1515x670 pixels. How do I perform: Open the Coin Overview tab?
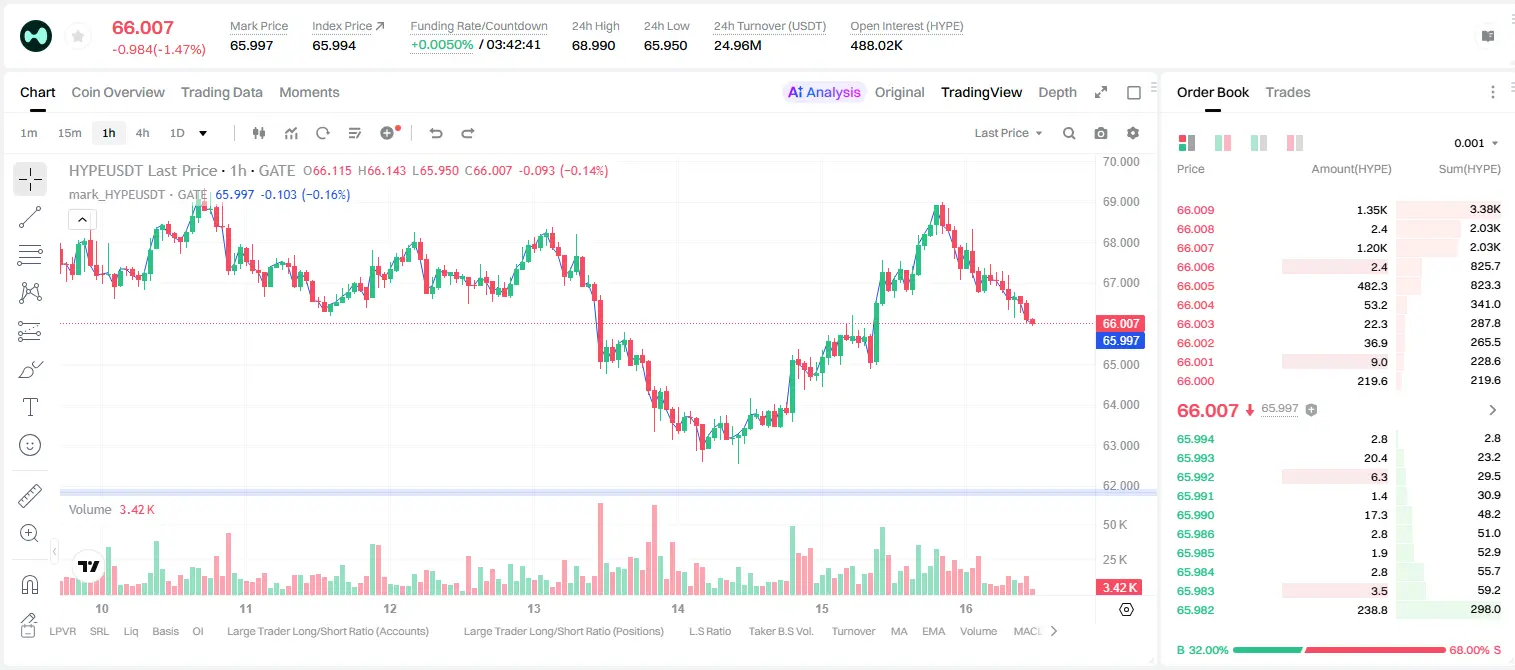click(118, 92)
